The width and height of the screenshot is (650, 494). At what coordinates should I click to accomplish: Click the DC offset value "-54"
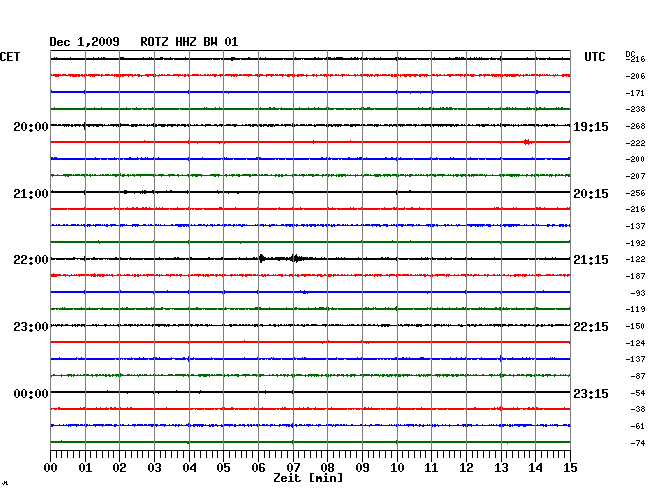pyautogui.click(x=638, y=393)
